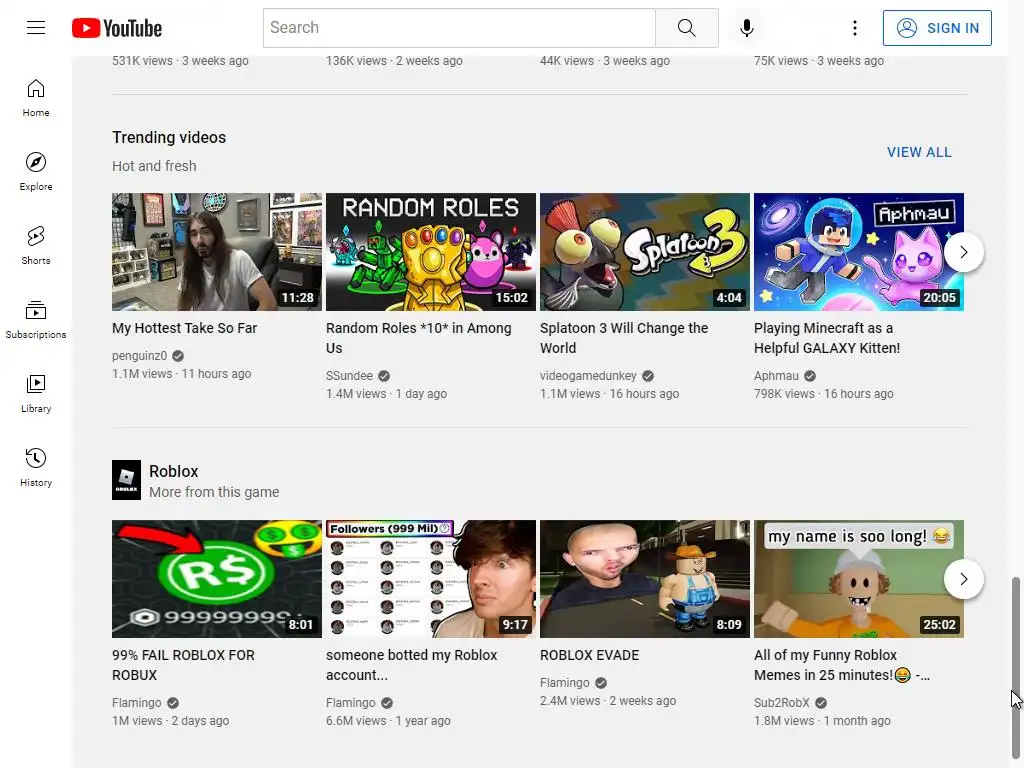
Task: Open the hamburger guide menu
Action: [36, 27]
